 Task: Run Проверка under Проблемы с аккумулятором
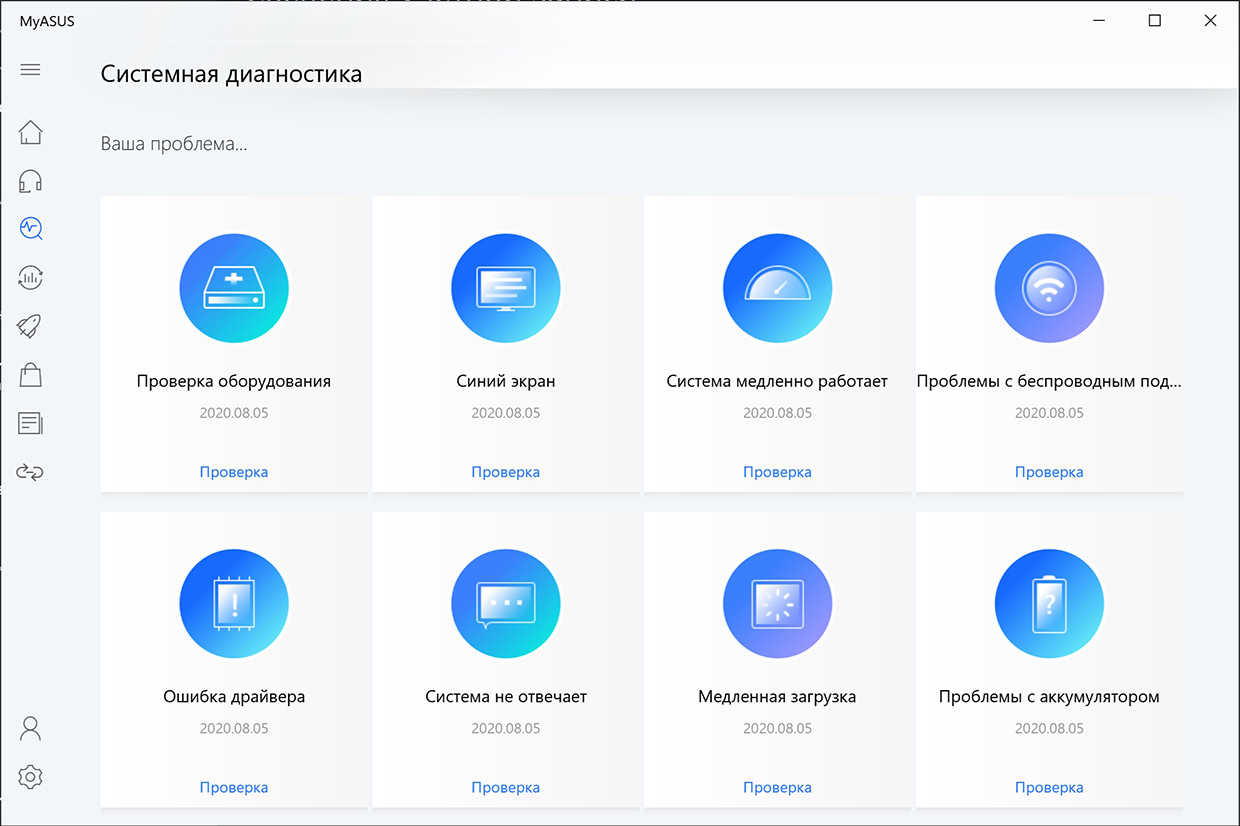point(1049,788)
